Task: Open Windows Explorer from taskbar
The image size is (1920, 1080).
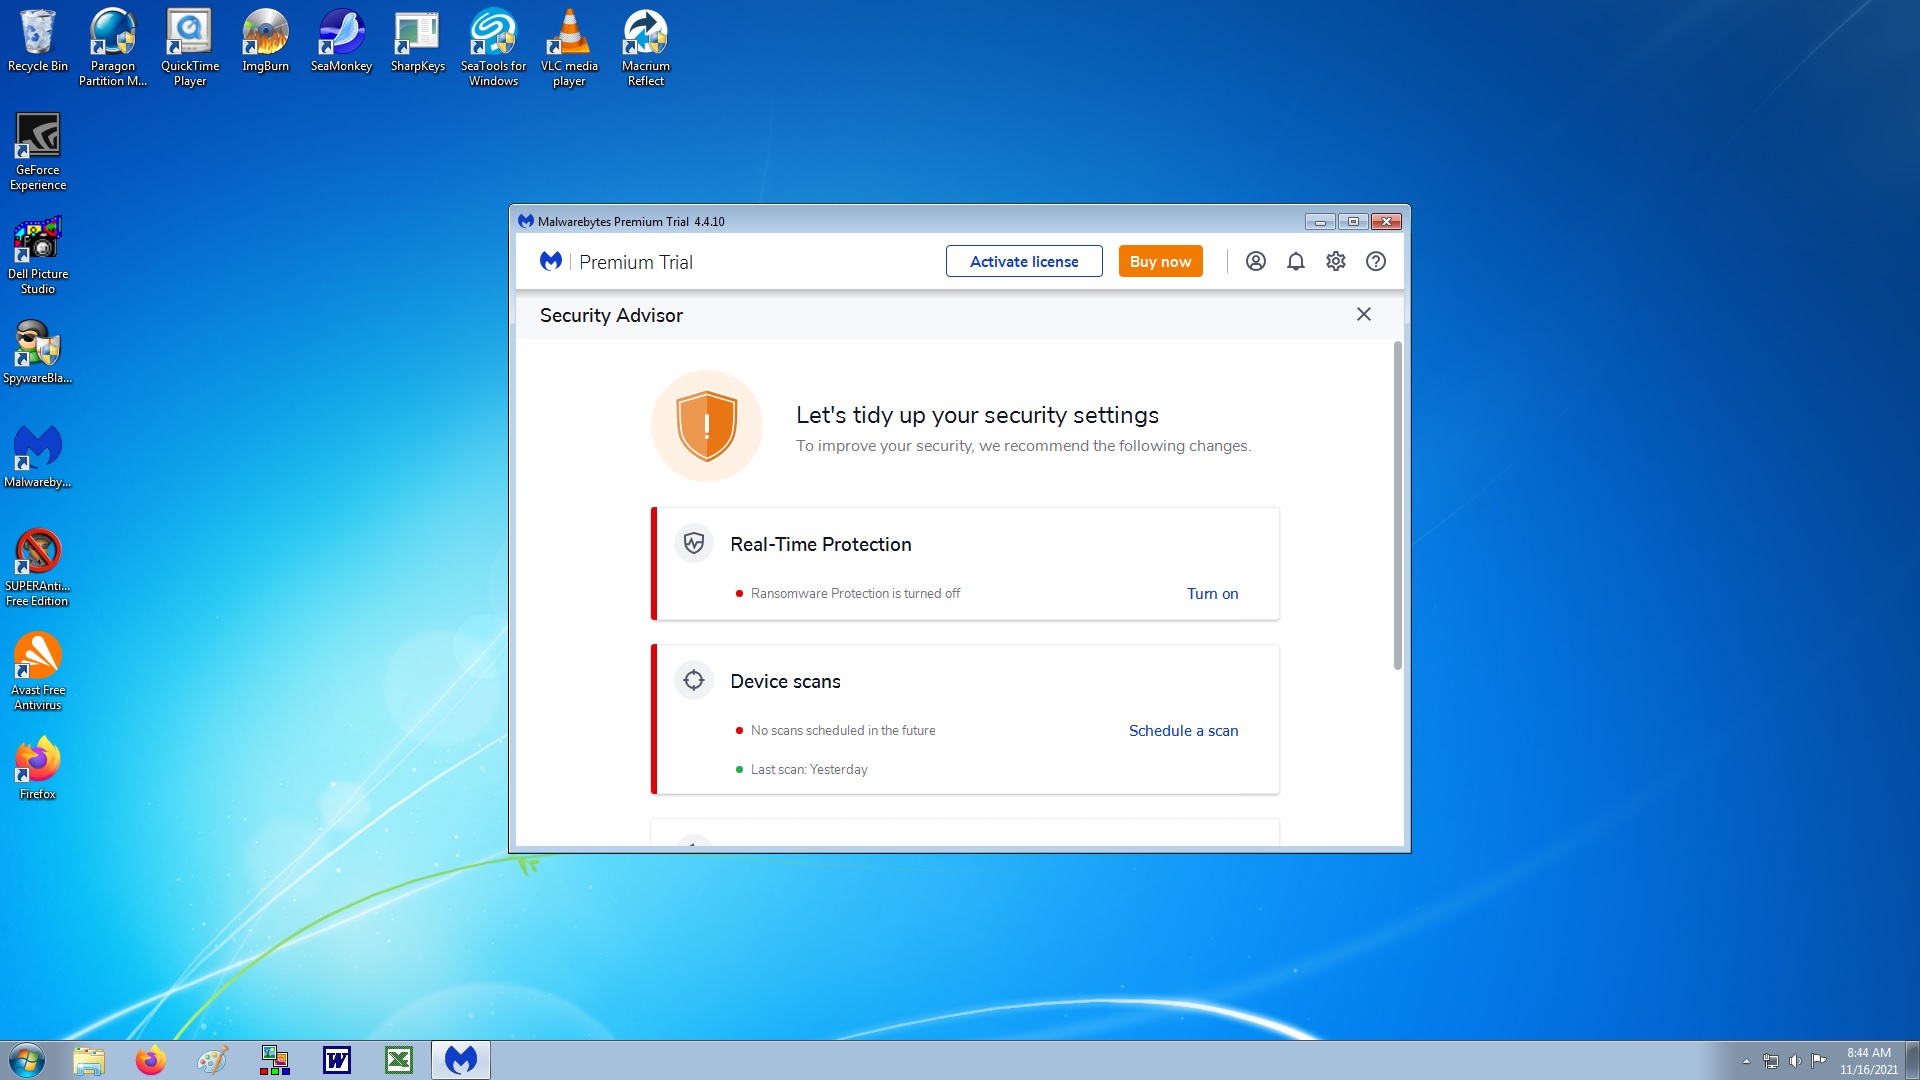Action: 89,1060
